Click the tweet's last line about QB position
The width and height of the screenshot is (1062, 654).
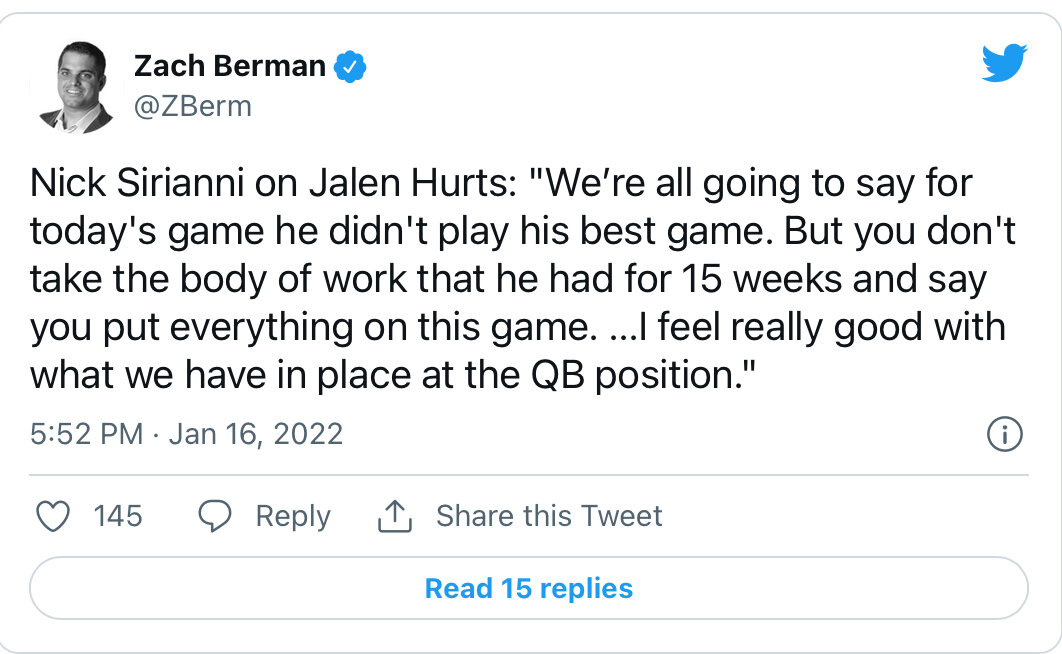(x=390, y=375)
